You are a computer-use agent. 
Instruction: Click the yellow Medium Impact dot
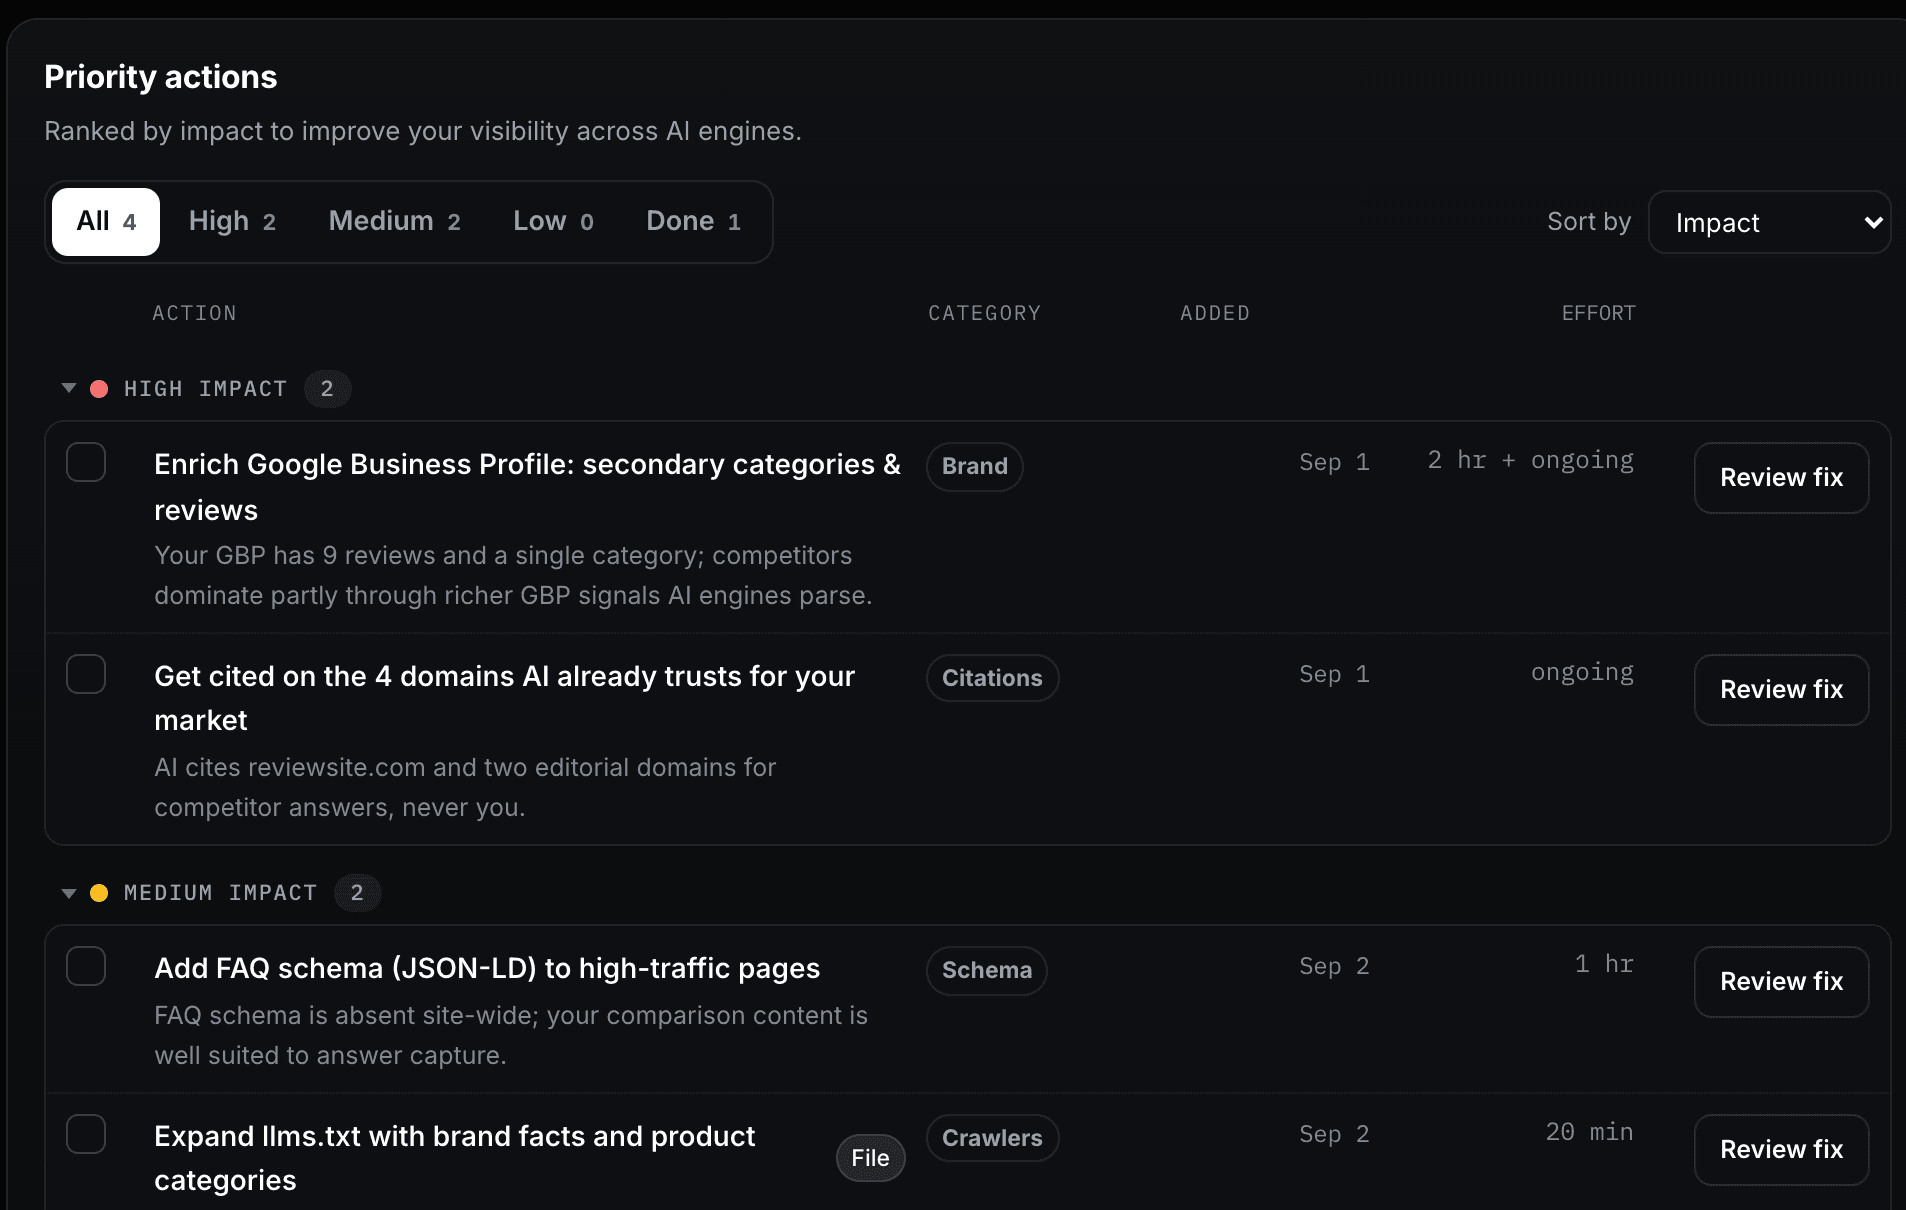(x=99, y=893)
